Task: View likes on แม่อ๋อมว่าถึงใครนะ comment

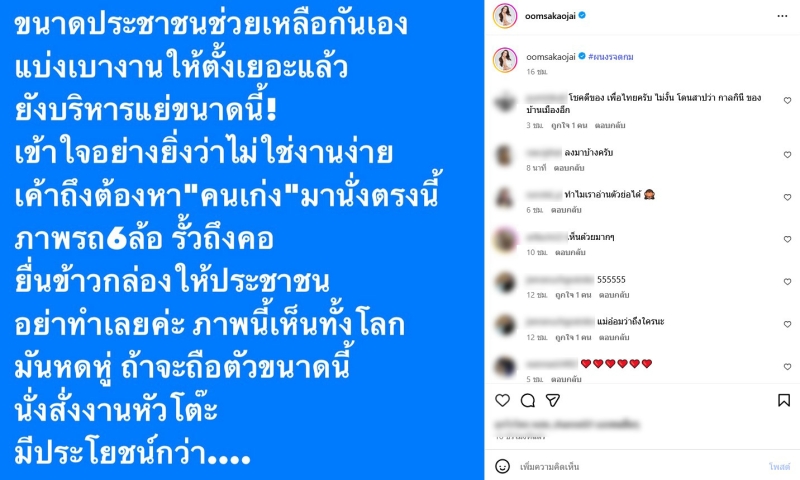Action: coord(571,337)
